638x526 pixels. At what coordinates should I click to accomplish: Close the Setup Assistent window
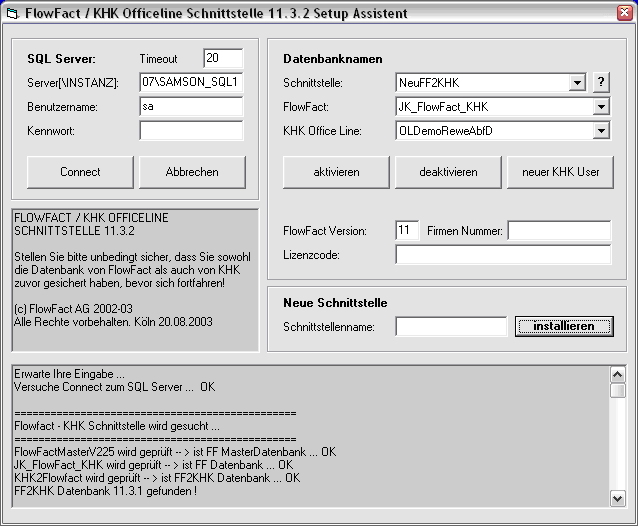pos(624,13)
